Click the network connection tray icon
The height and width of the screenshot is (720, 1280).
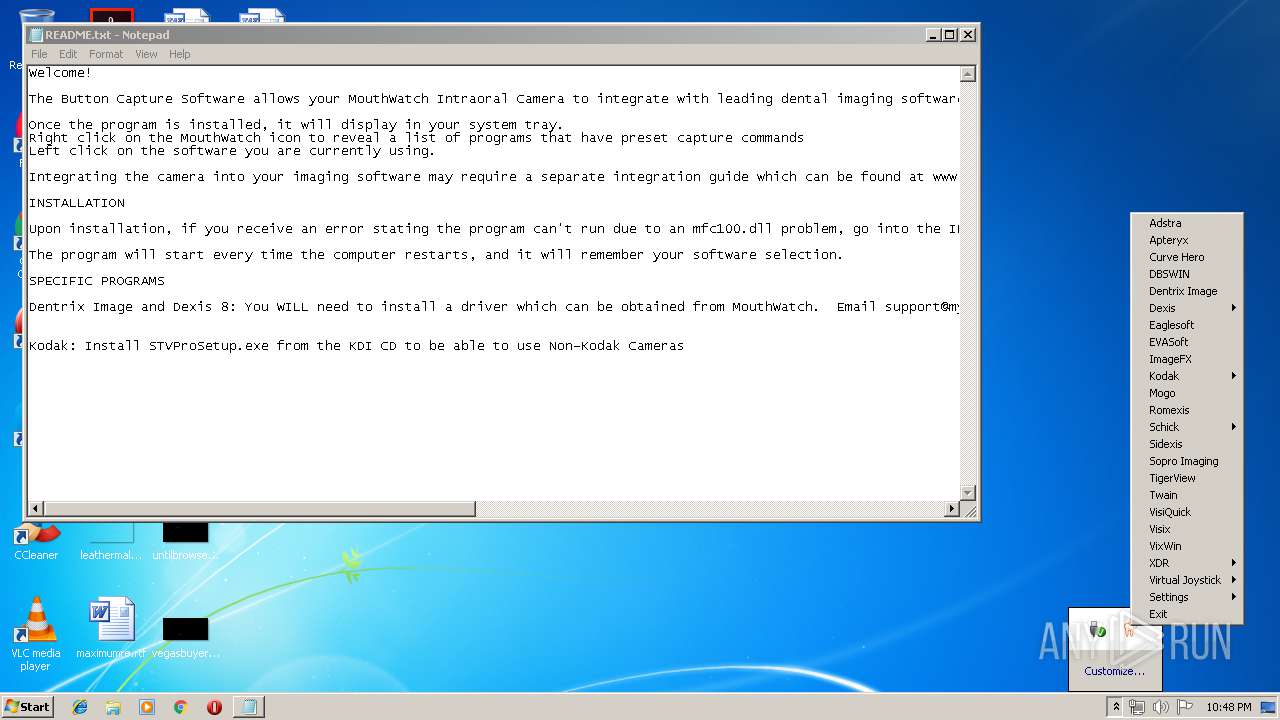(x=1137, y=707)
